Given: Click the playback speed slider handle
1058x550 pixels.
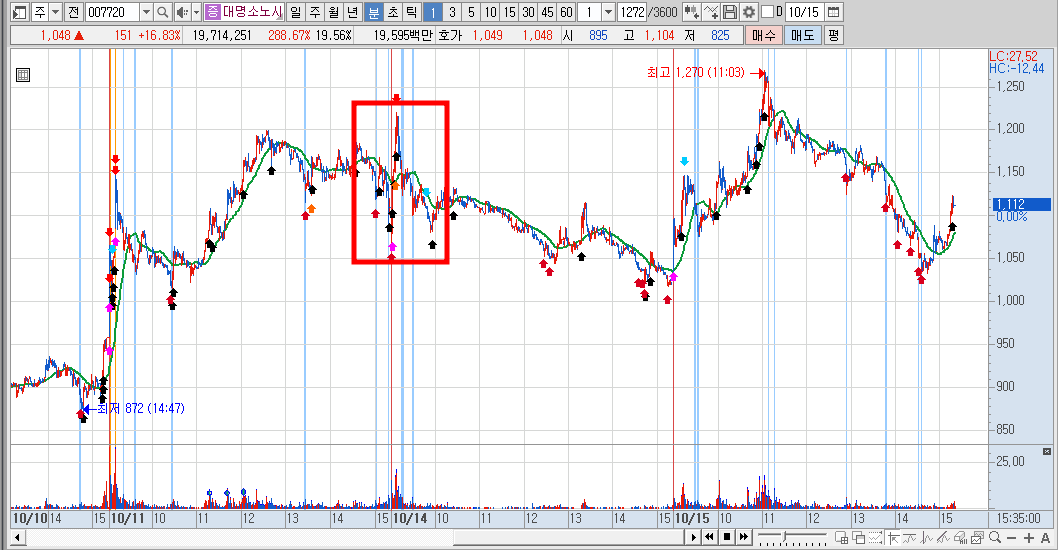Looking at the screenshot, I should [x=784, y=537].
